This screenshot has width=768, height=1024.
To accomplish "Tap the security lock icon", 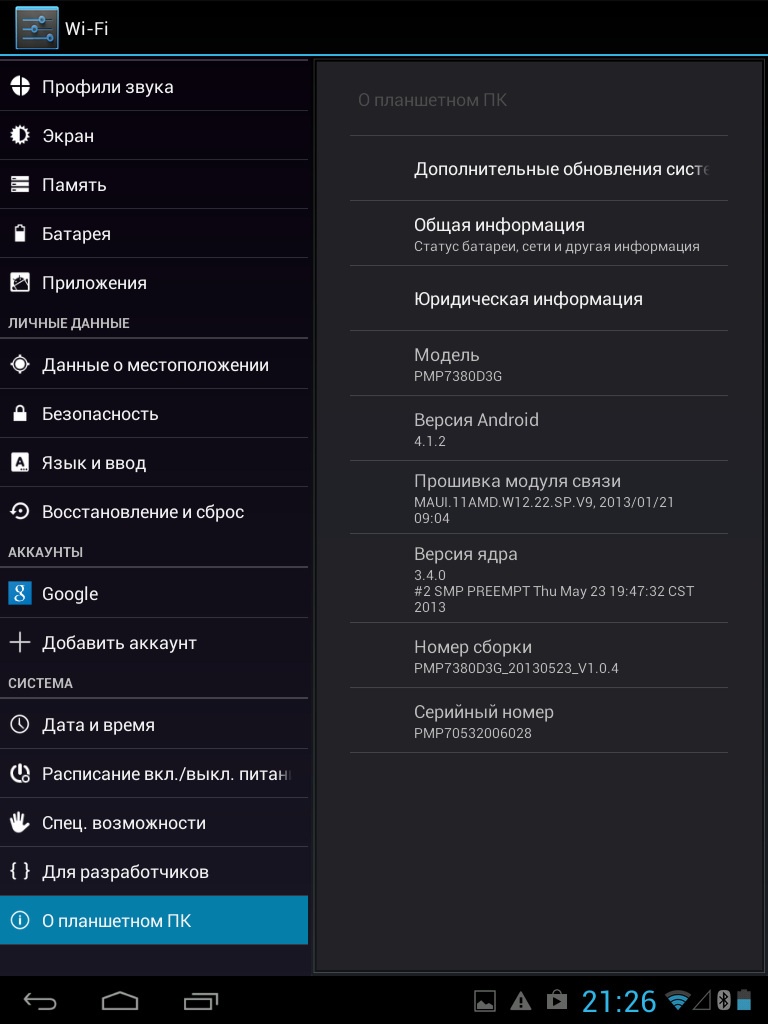I will [x=20, y=414].
